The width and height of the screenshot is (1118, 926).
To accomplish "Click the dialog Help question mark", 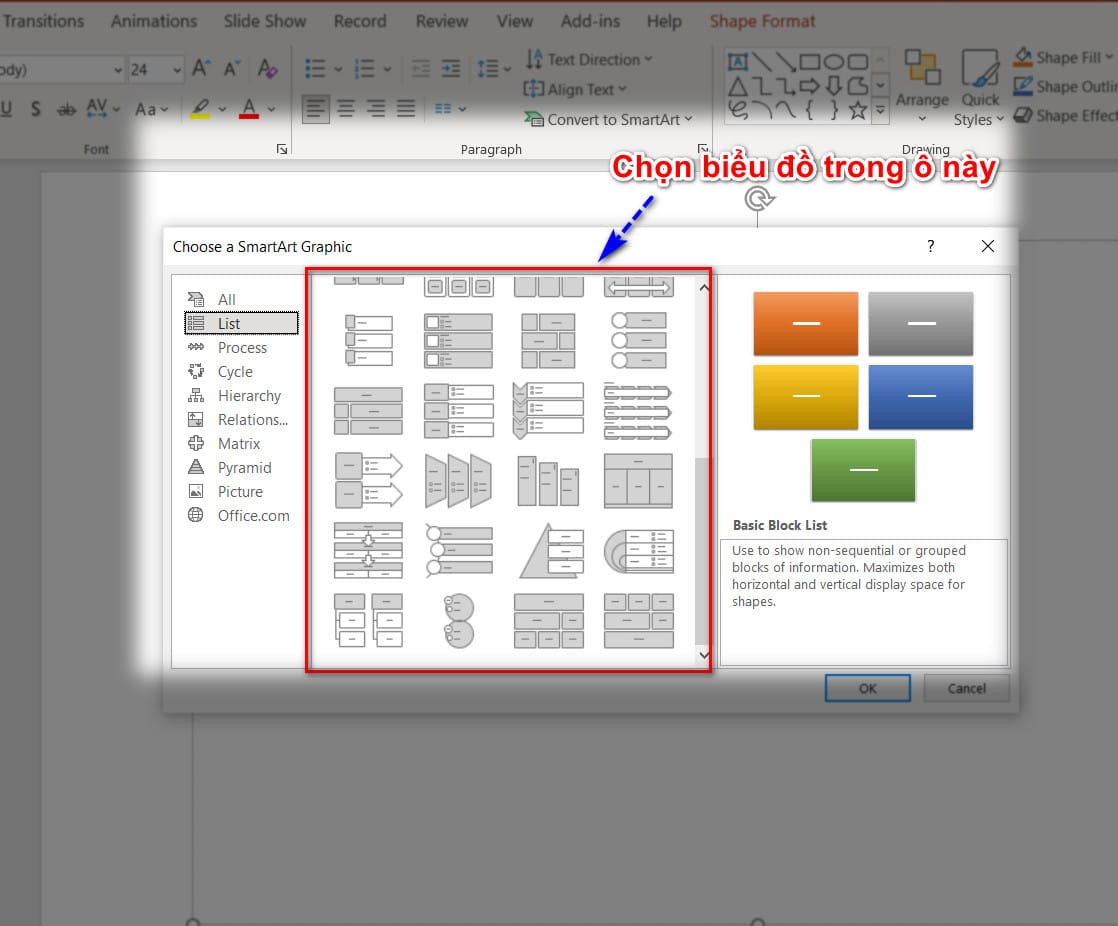I will tap(930, 246).
